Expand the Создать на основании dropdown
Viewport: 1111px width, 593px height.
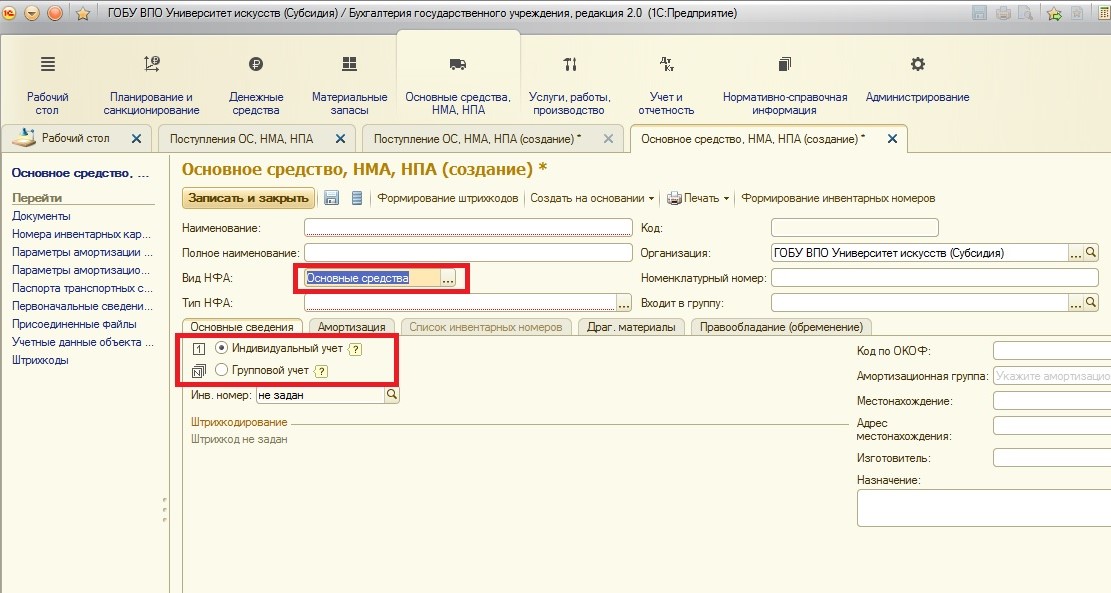pyautogui.click(x=592, y=198)
